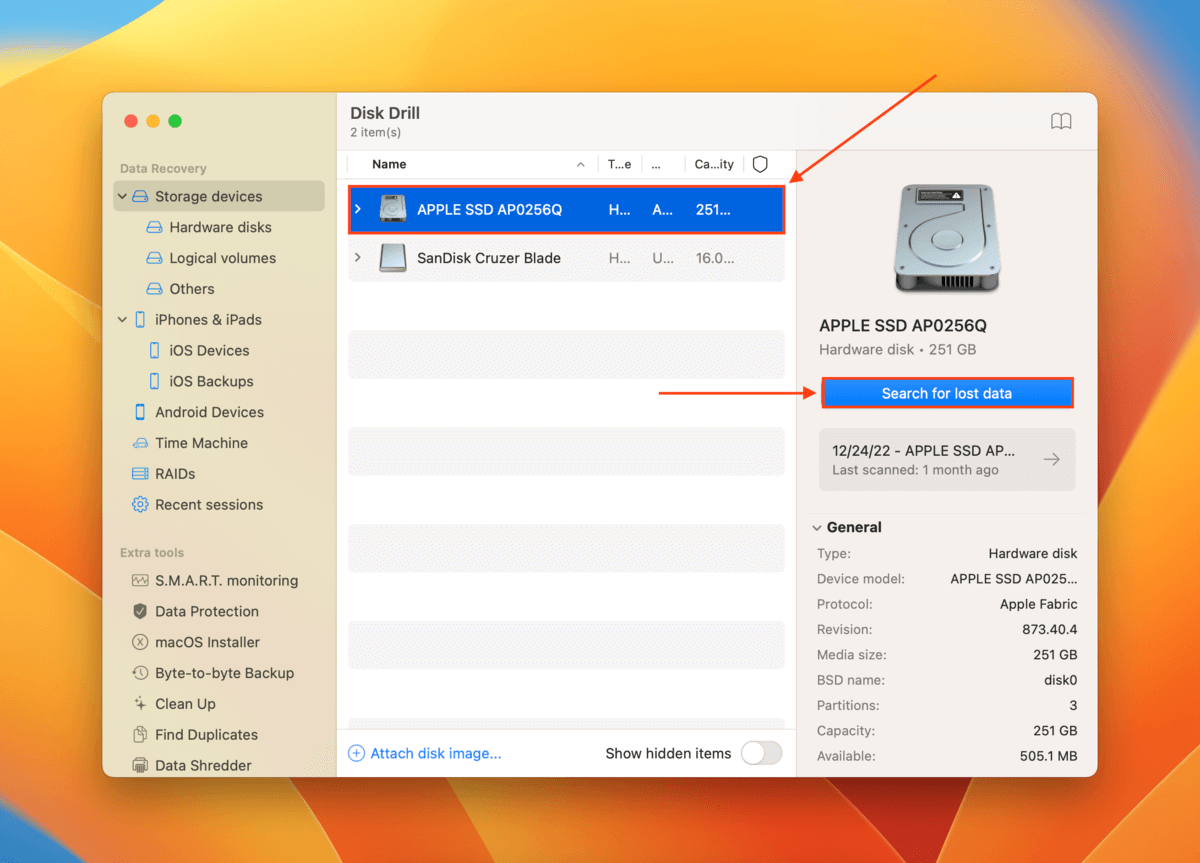Open the help book icon

1061,121
